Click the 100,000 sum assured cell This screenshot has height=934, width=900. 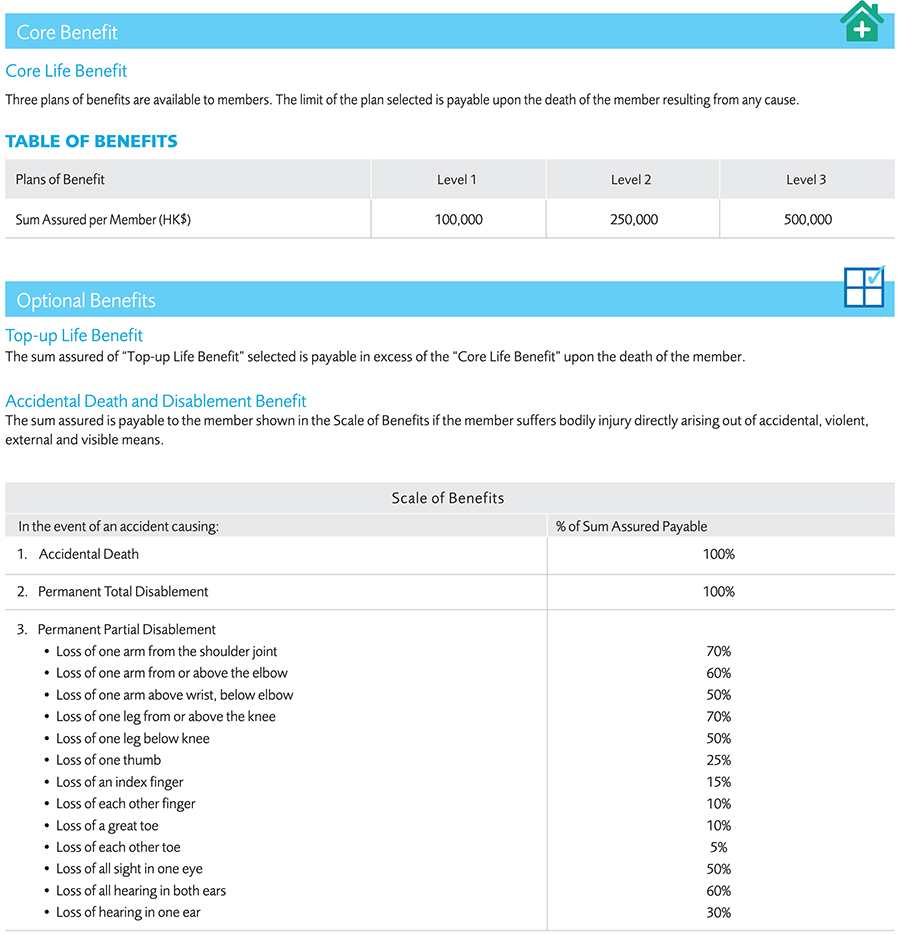click(x=459, y=220)
